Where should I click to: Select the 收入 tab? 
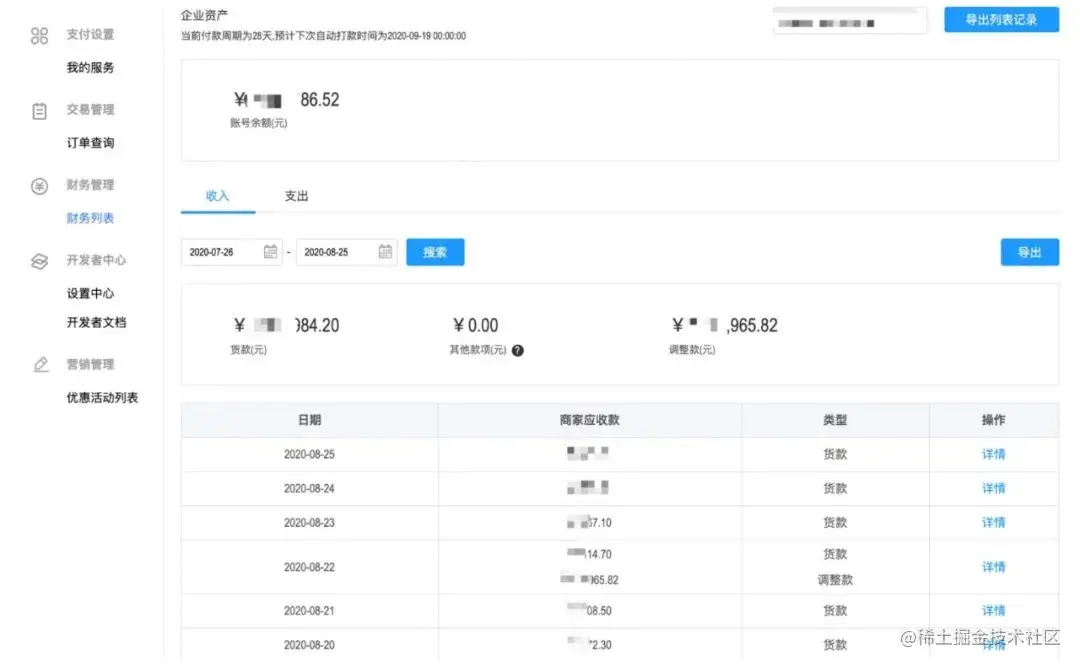pos(217,196)
